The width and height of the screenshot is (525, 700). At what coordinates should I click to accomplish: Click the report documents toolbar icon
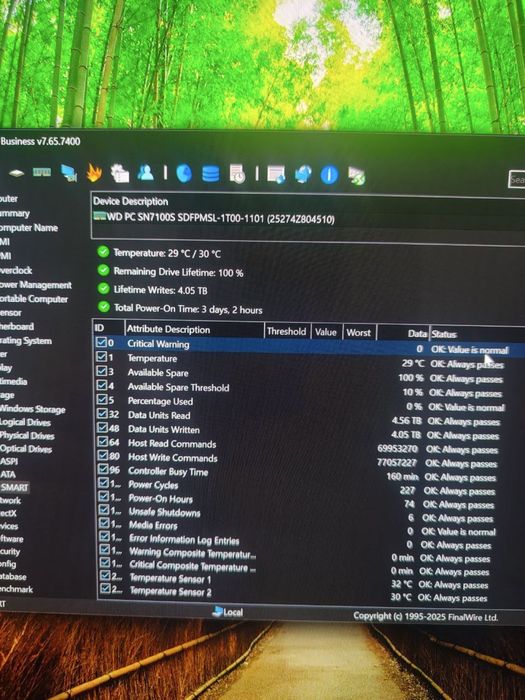(120, 173)
